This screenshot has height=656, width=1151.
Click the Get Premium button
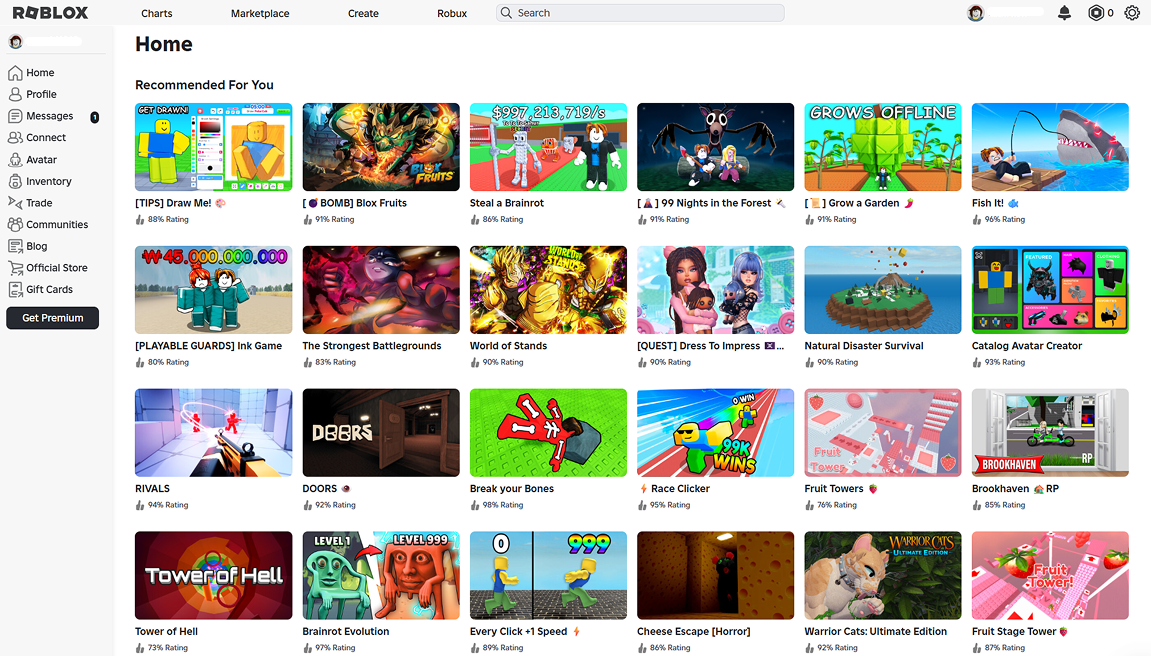(x=52, y=318)
